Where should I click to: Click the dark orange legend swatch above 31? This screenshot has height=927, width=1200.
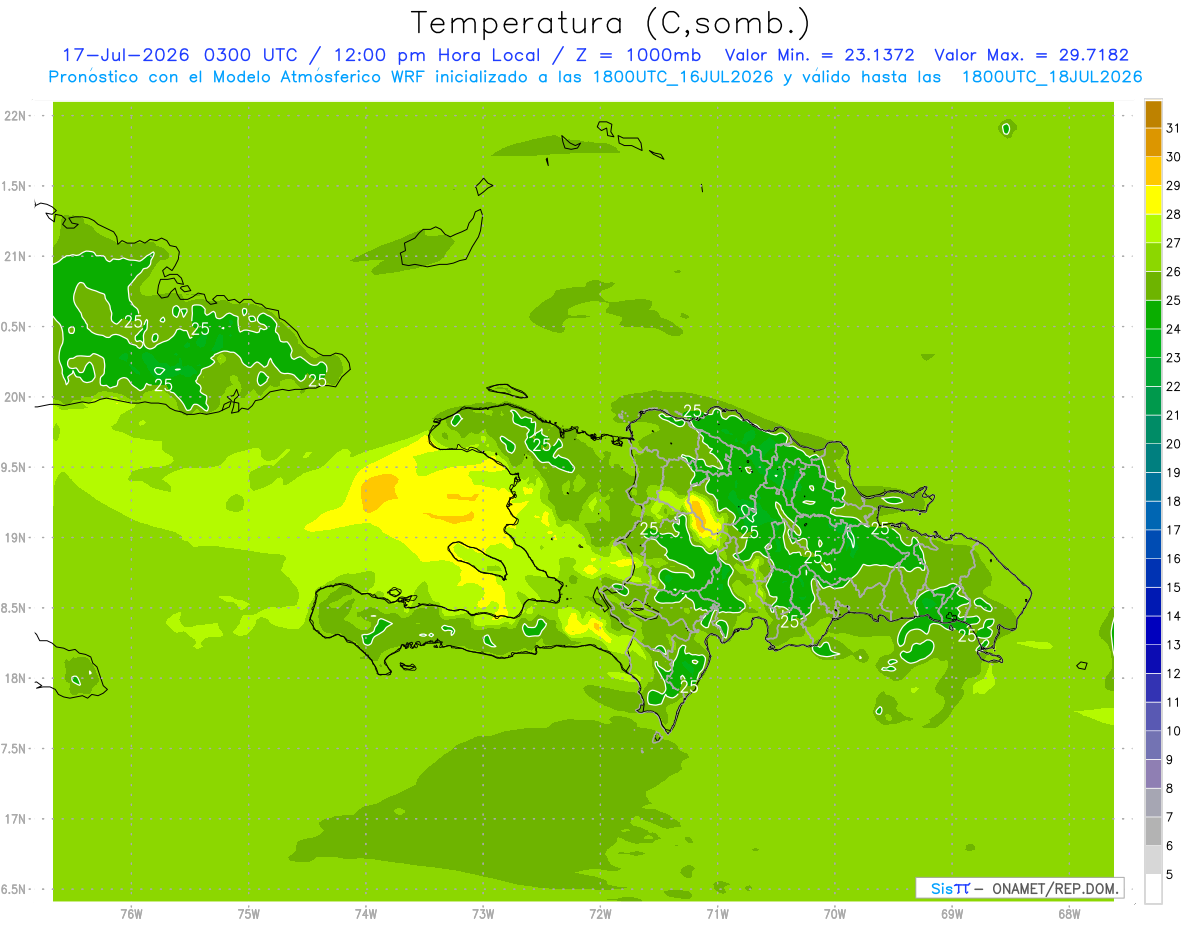pyautogui.click(x=1153, y=114)
